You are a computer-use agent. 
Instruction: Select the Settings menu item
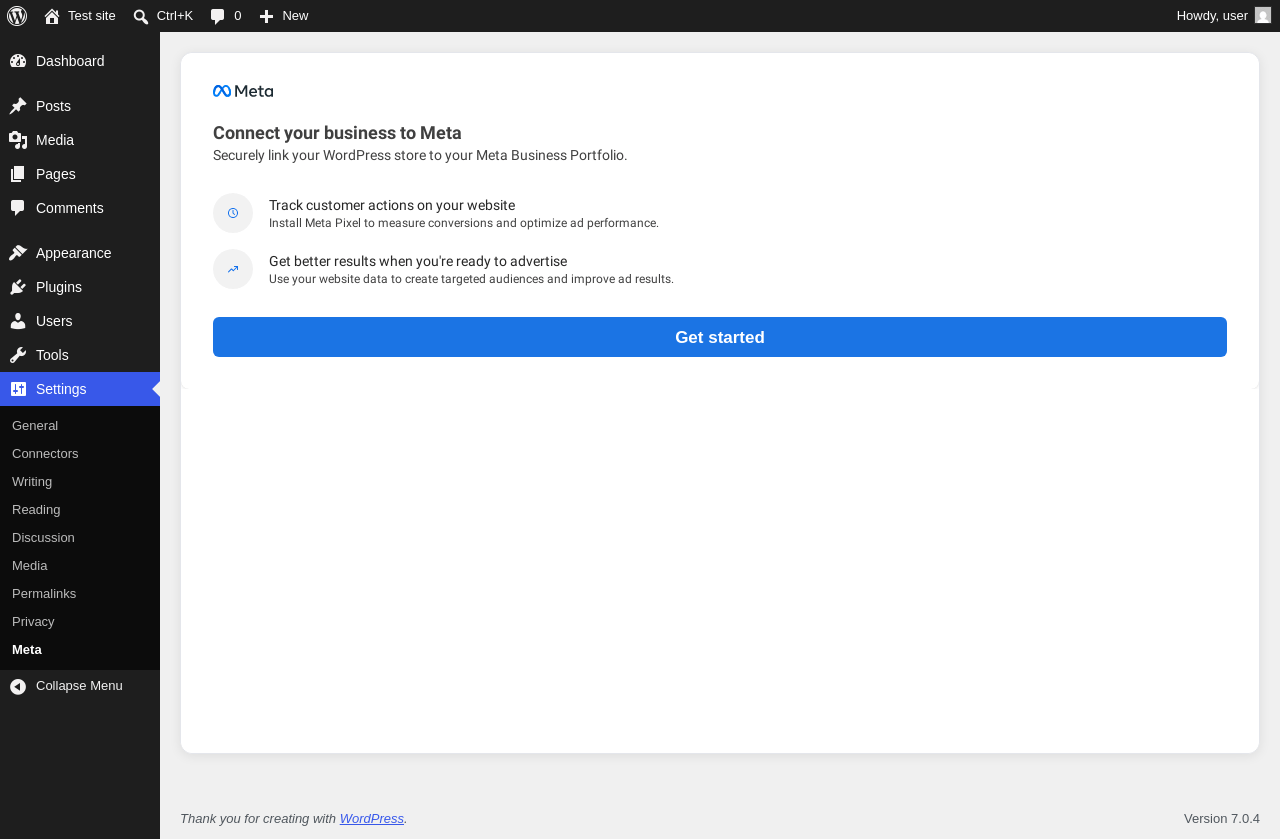[80, 389]
